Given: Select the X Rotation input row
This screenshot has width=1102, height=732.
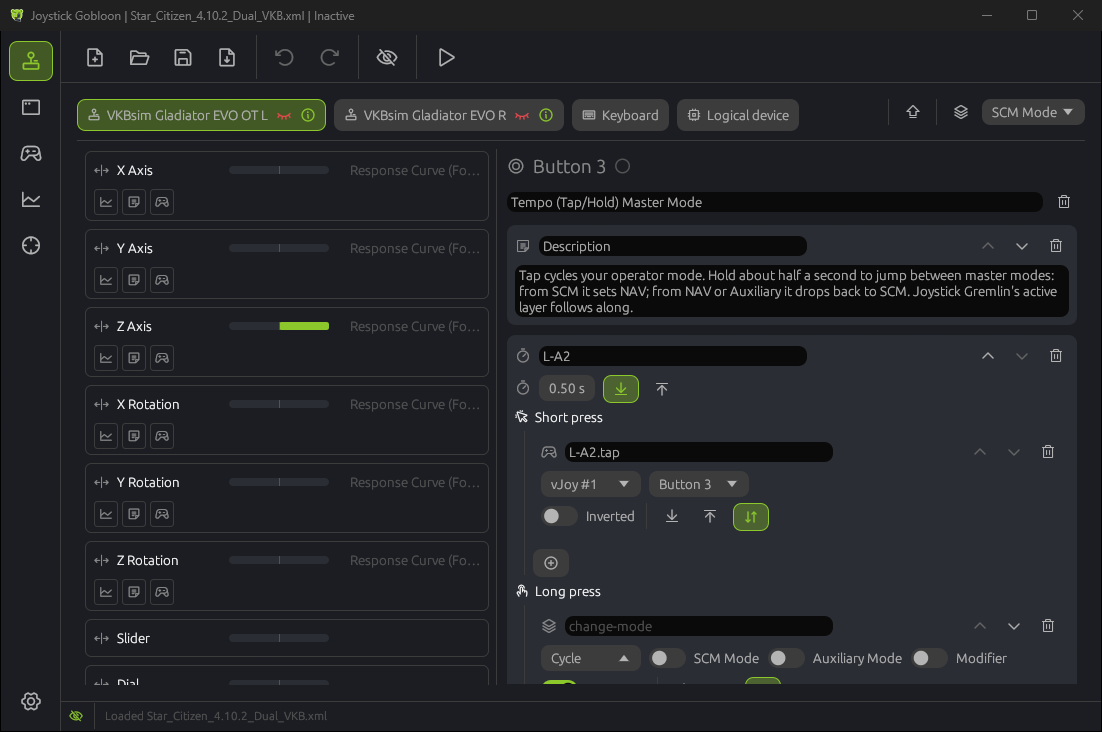Looking at the screenshot, I should pos(287,420).
